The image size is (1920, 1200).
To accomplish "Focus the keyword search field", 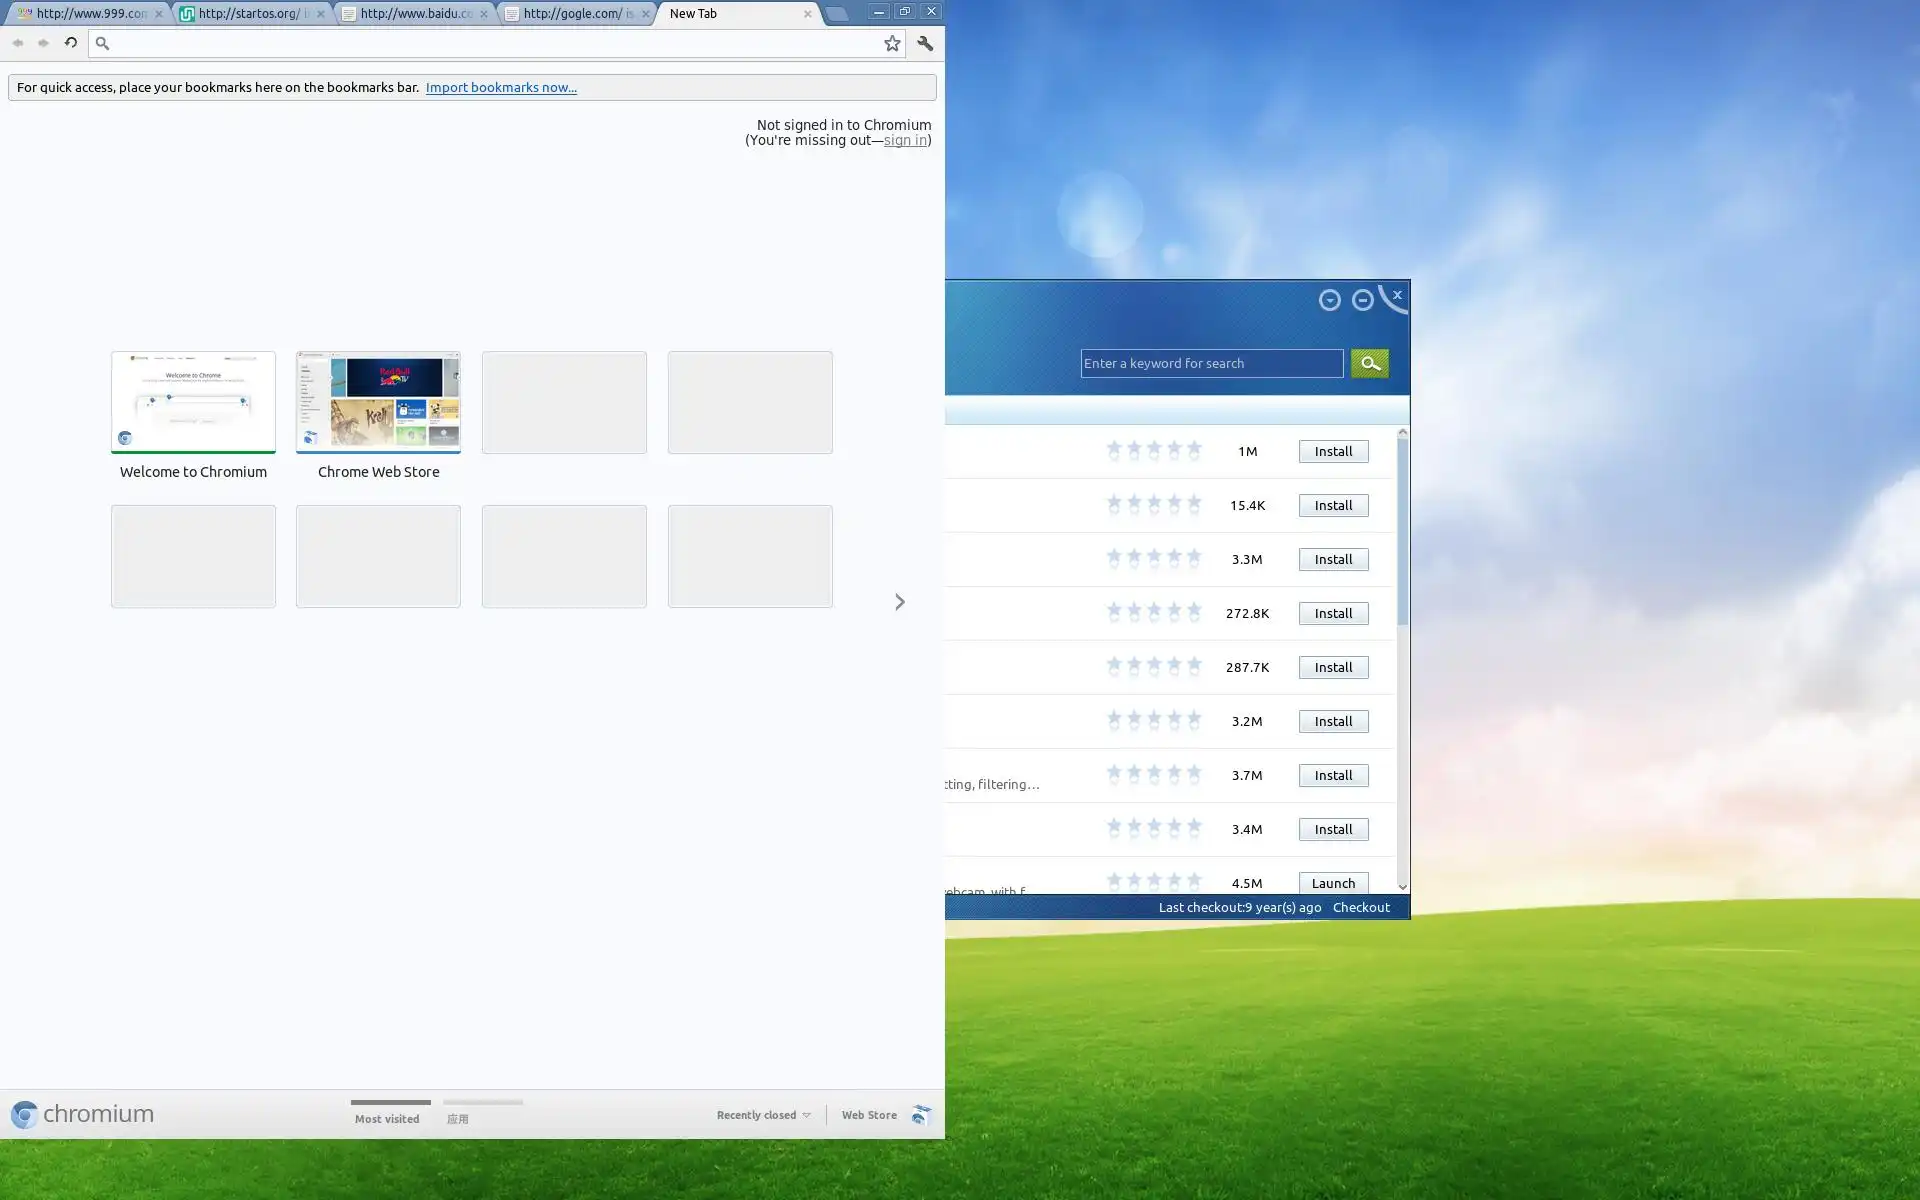I will (1210, 363).
